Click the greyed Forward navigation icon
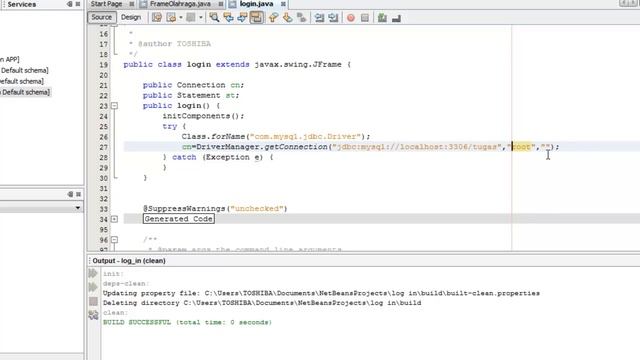640x360 pixels. tap(191, 18)
